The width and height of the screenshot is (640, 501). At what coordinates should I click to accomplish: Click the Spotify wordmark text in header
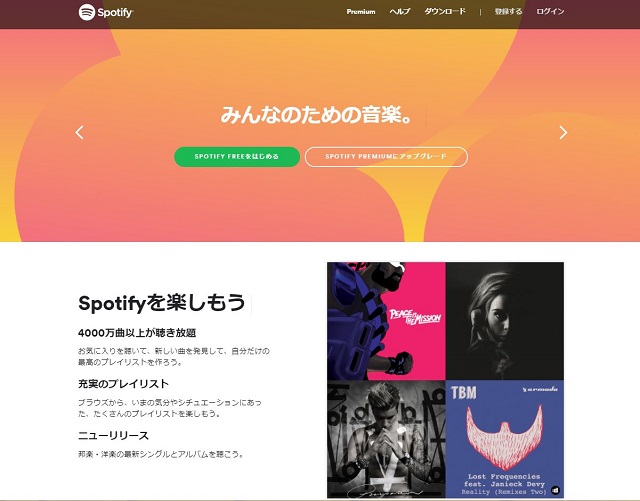(x=115, y=12)
